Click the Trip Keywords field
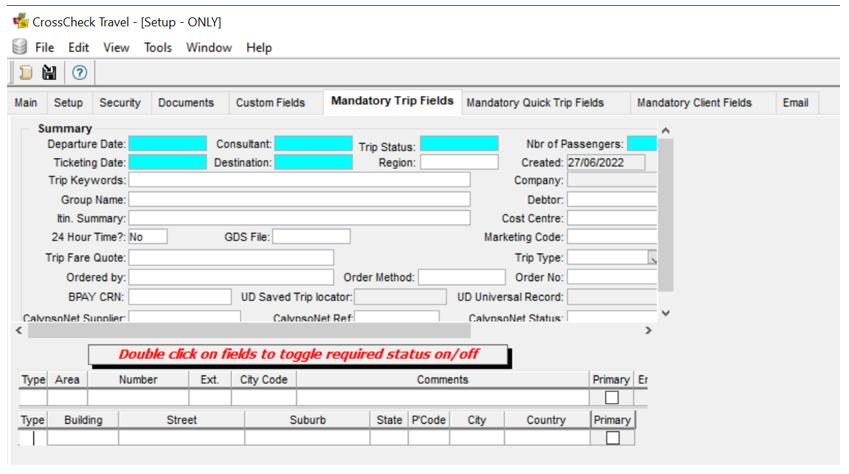This screenshot has height=474, width=849. 299,180
